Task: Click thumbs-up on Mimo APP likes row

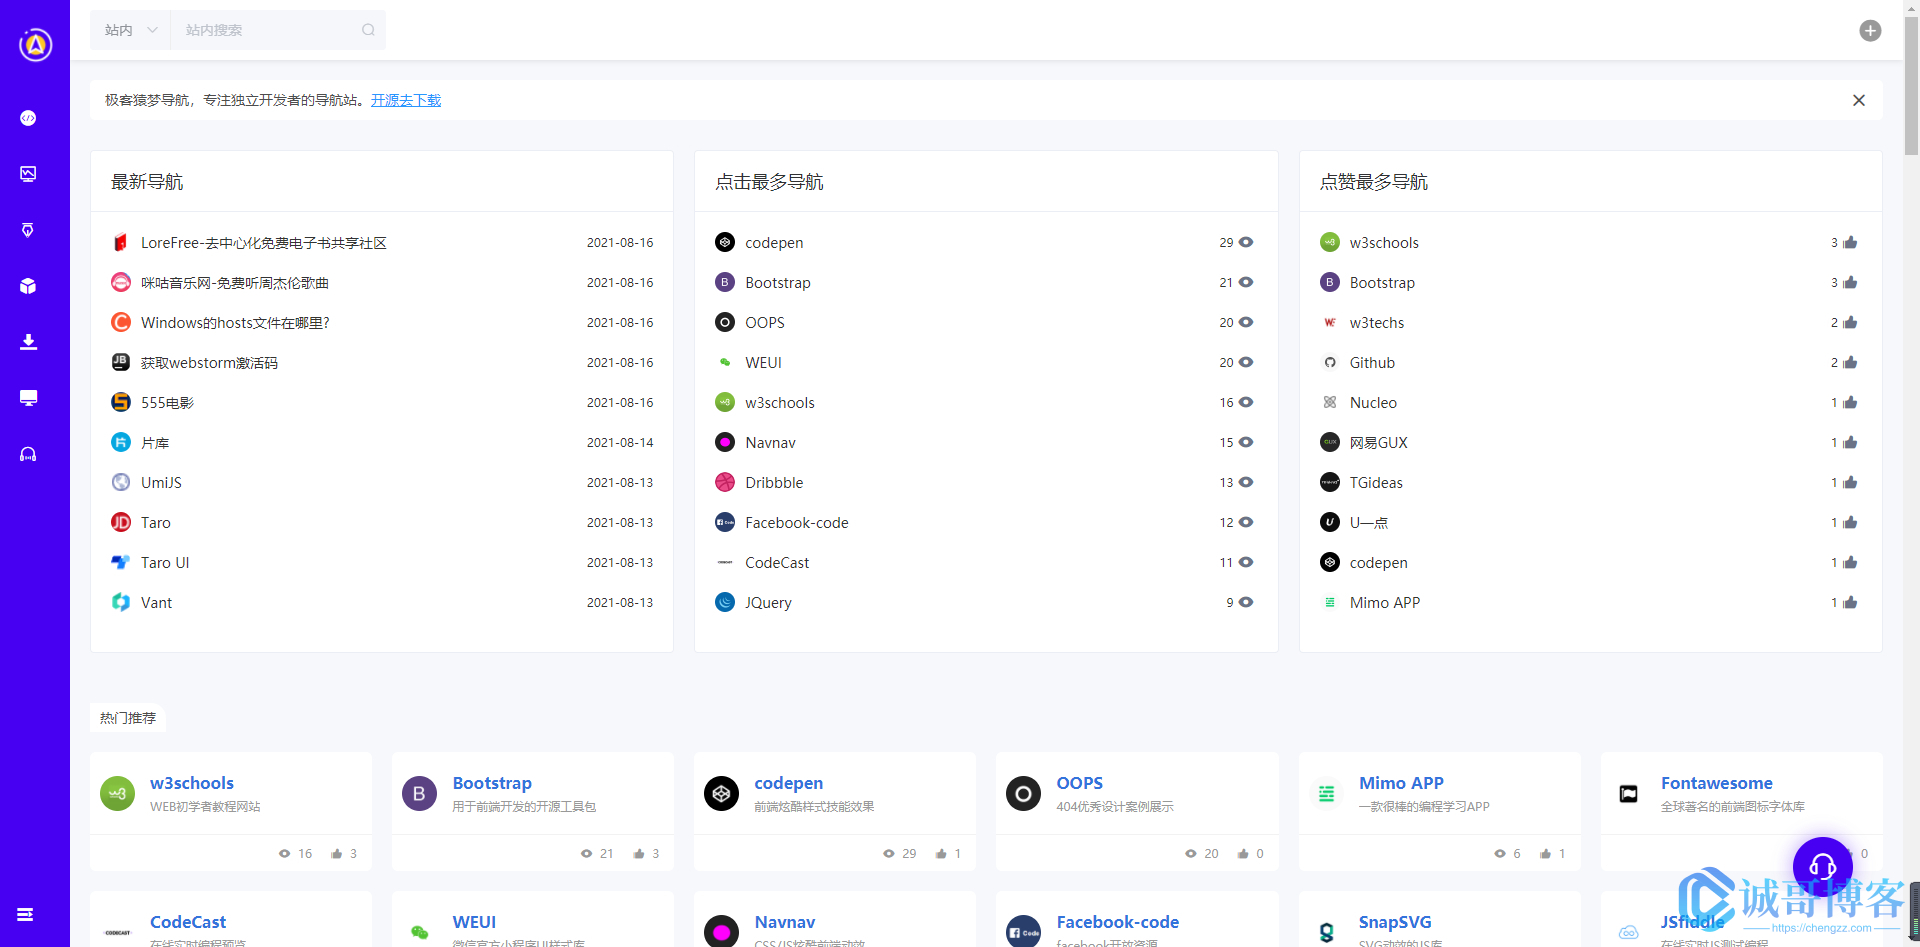Action: tap(1850, 603)
